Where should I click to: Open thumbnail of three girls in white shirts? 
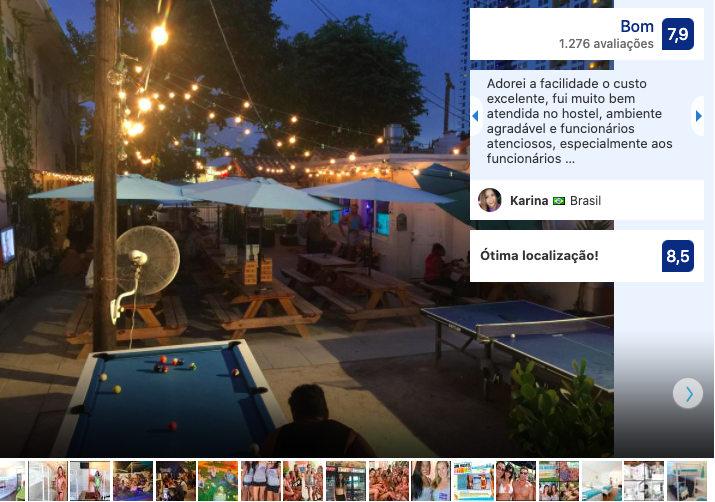coord(261,481)
